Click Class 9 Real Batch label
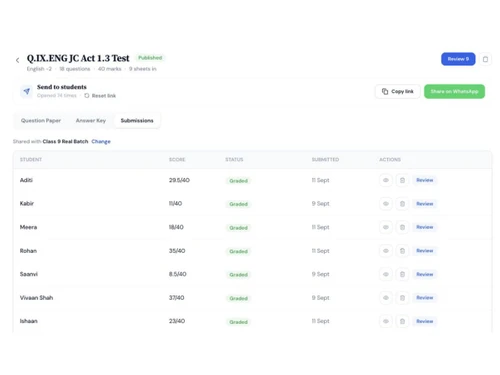 pyautogui.click(x=65, y=141)
